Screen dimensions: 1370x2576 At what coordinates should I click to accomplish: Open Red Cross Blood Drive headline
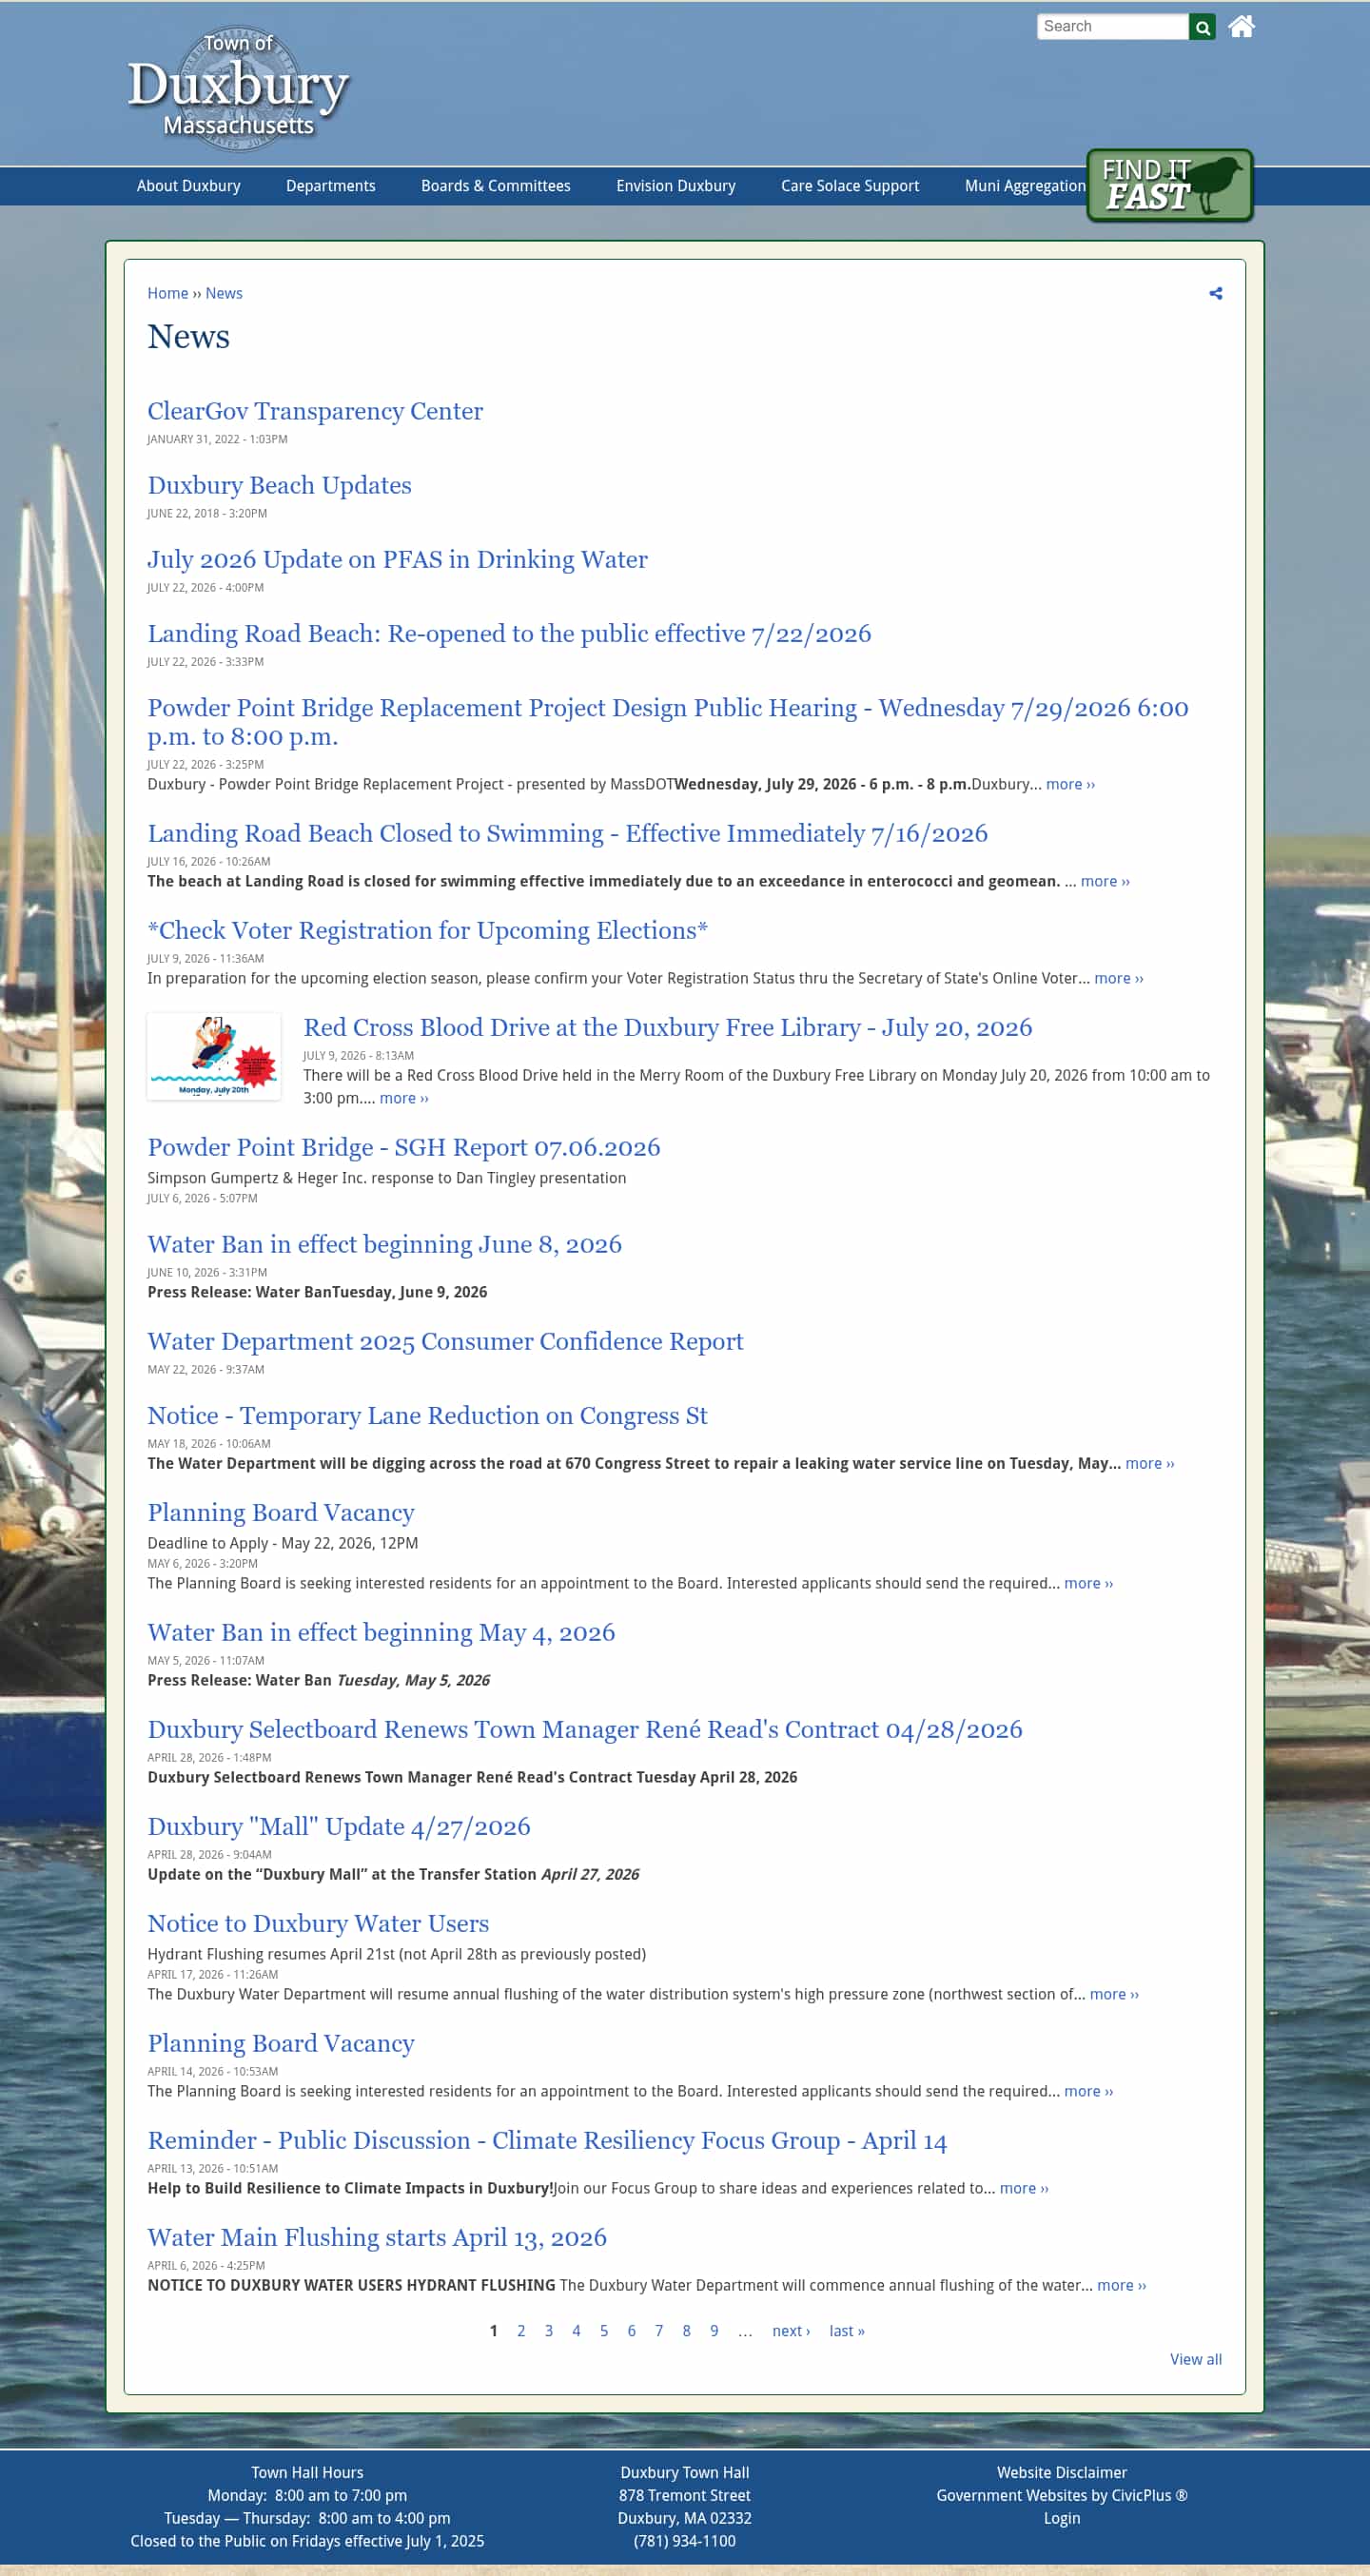pyautogui.click(x=667, y=1027)
